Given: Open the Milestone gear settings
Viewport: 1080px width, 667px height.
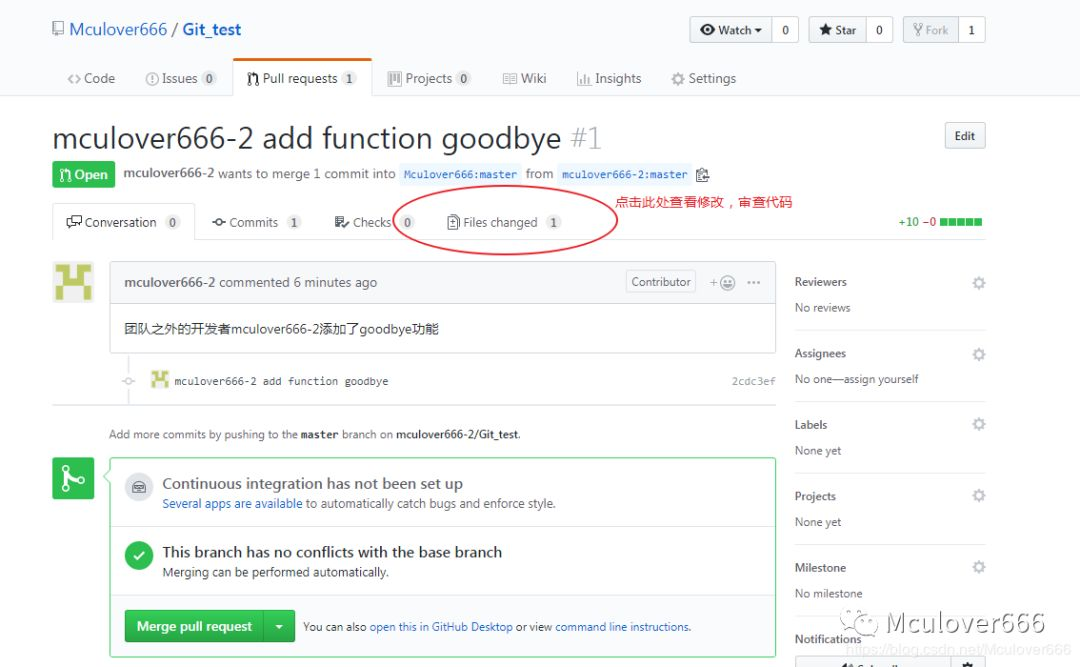Looking at the screenshot, I should point(978,566).
